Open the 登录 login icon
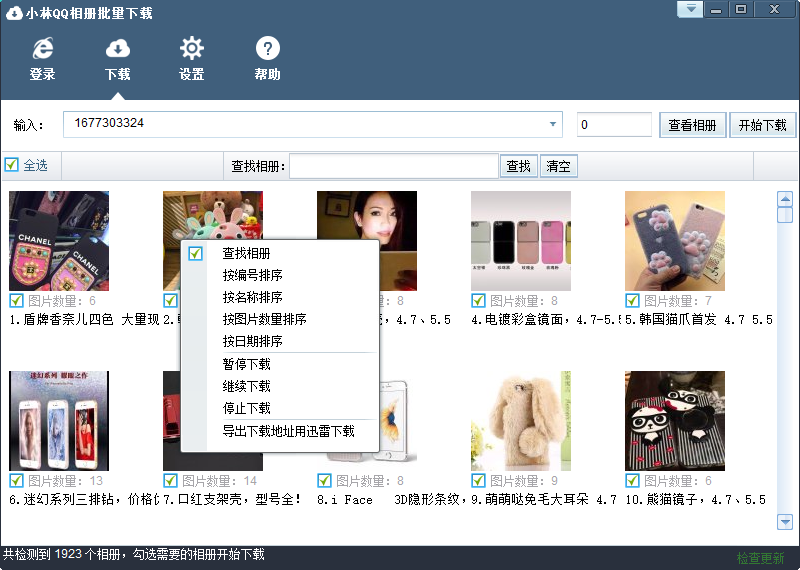Screen dimensions: 800x570 tap(42, 58)
